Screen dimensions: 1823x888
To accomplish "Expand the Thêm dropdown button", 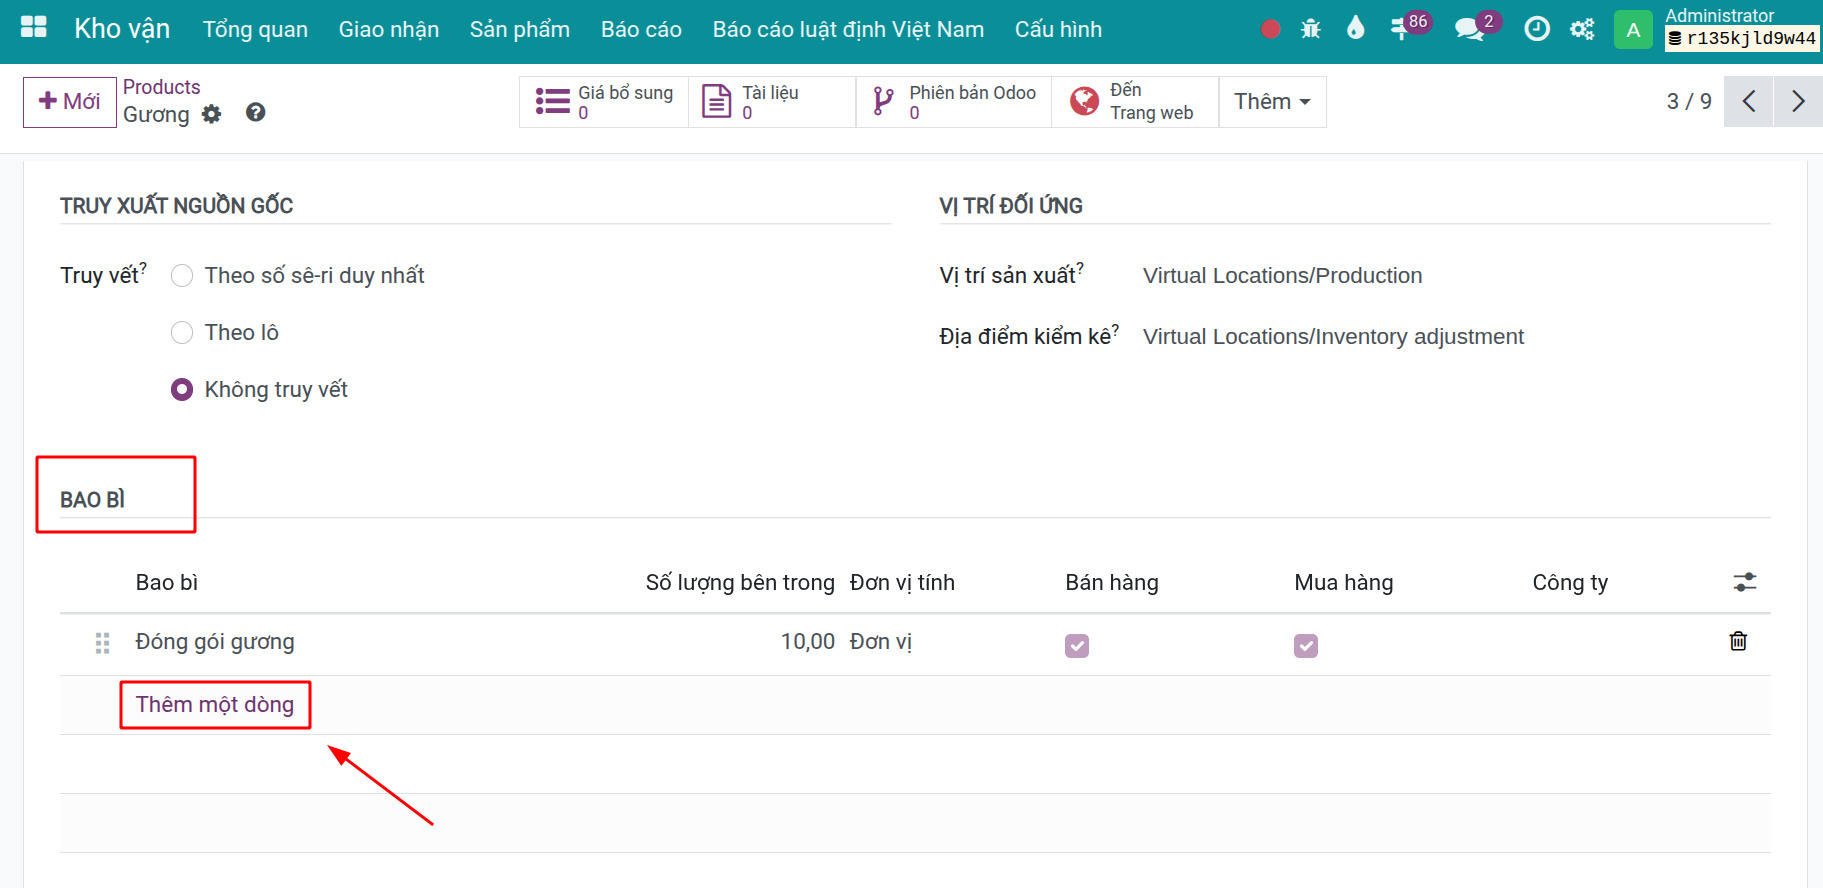I will point(1271,102).
